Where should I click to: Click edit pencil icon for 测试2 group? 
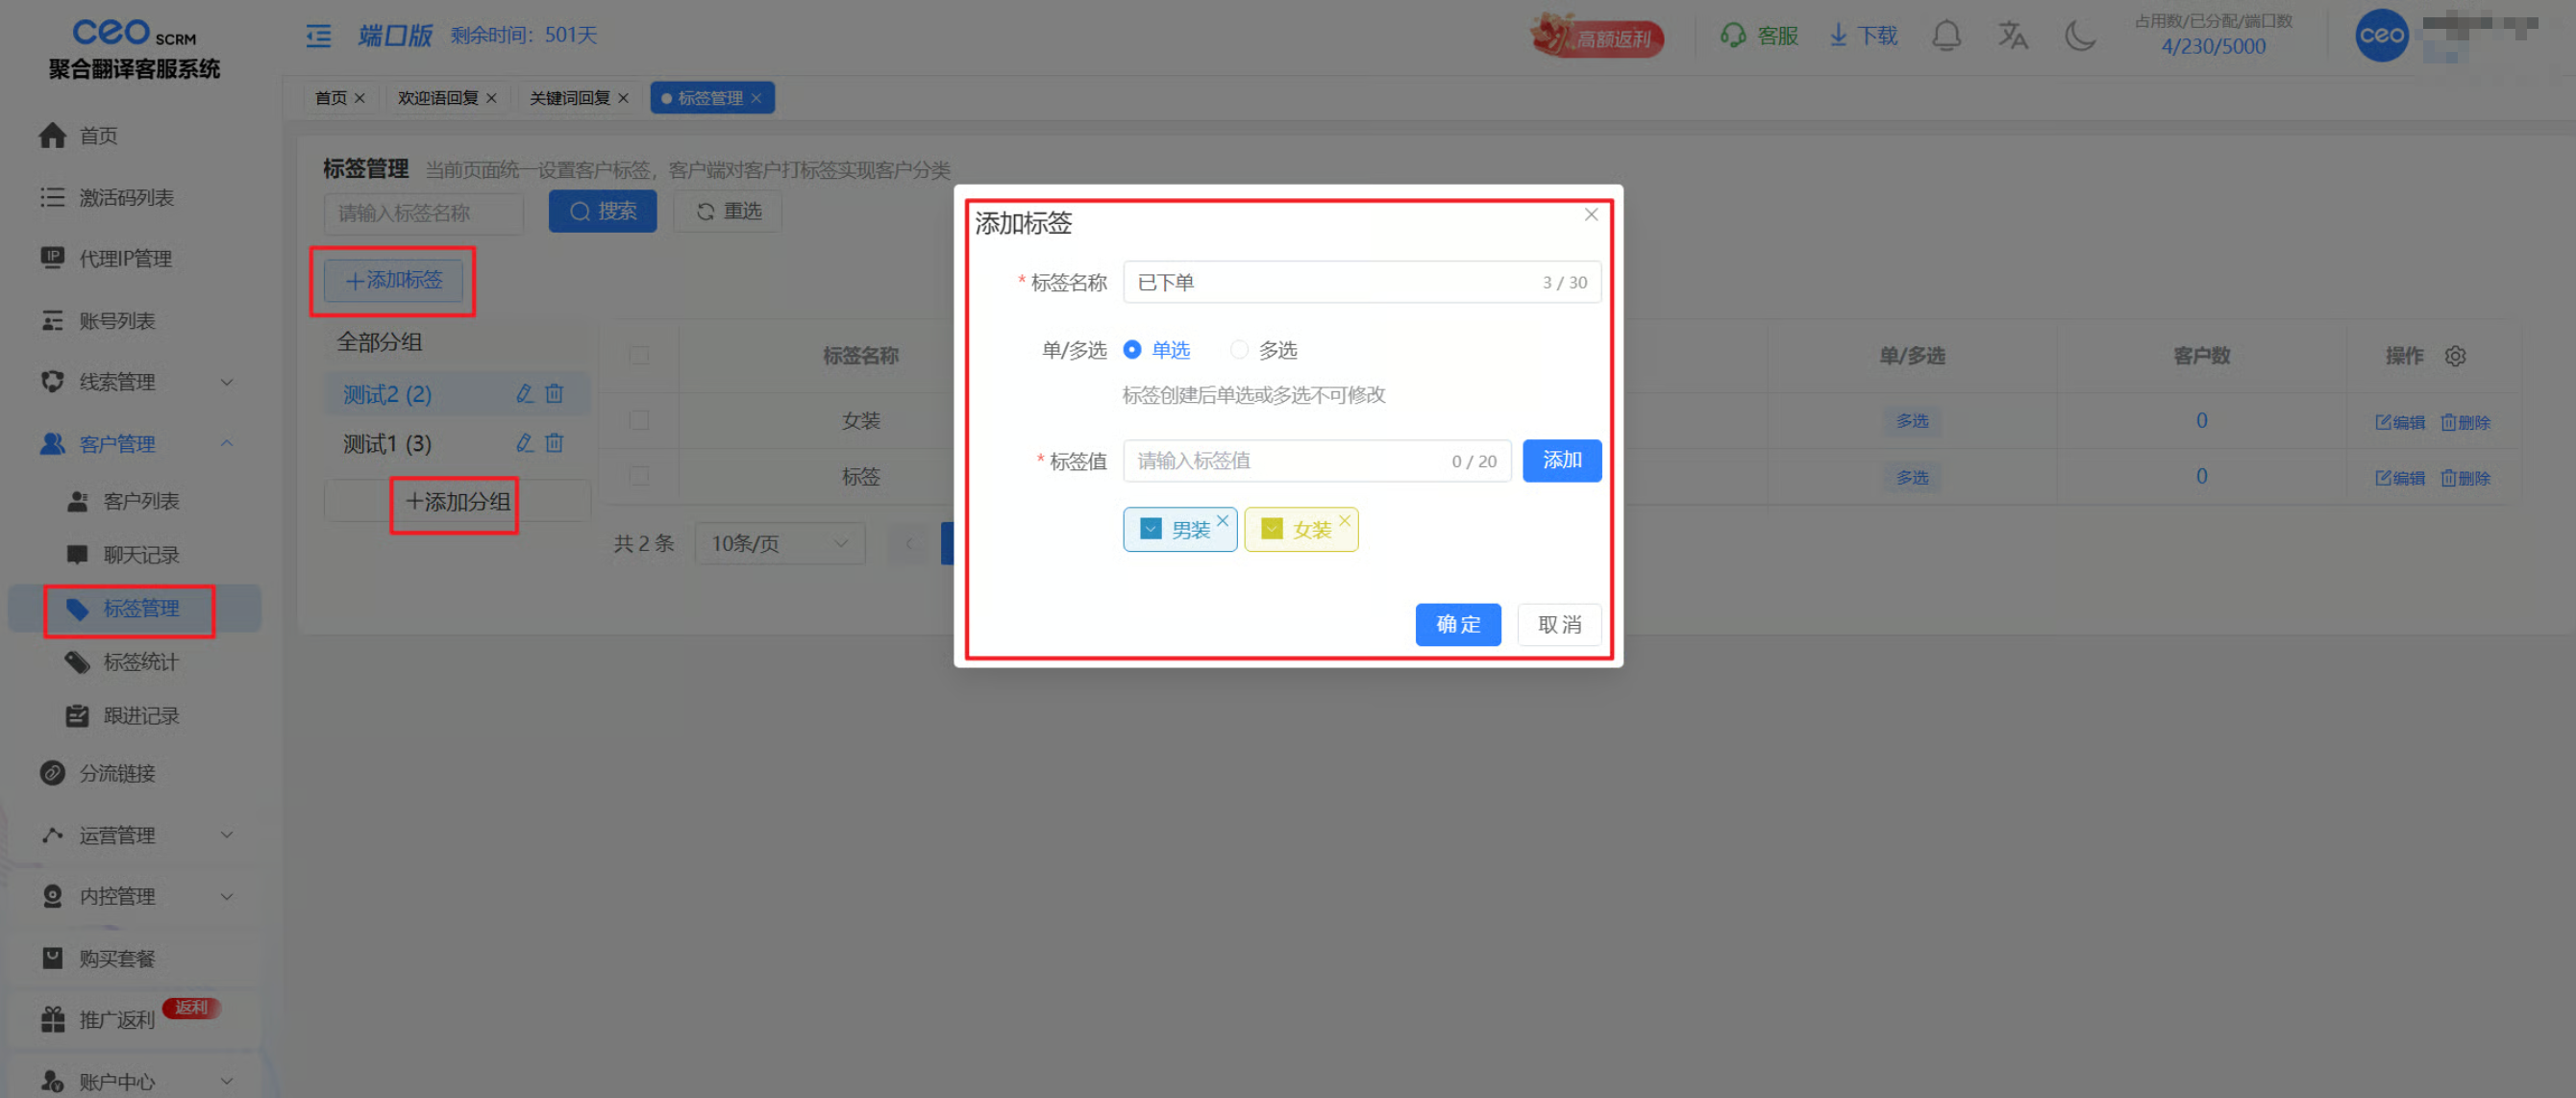pos(524,394)
